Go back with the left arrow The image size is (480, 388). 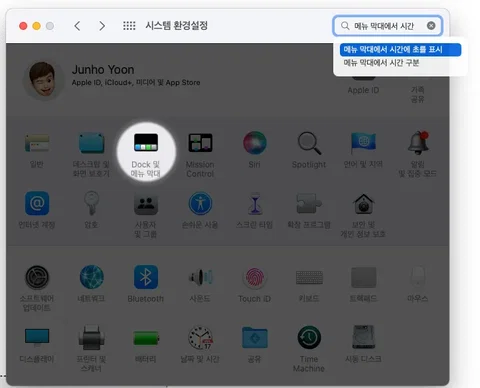77,26
